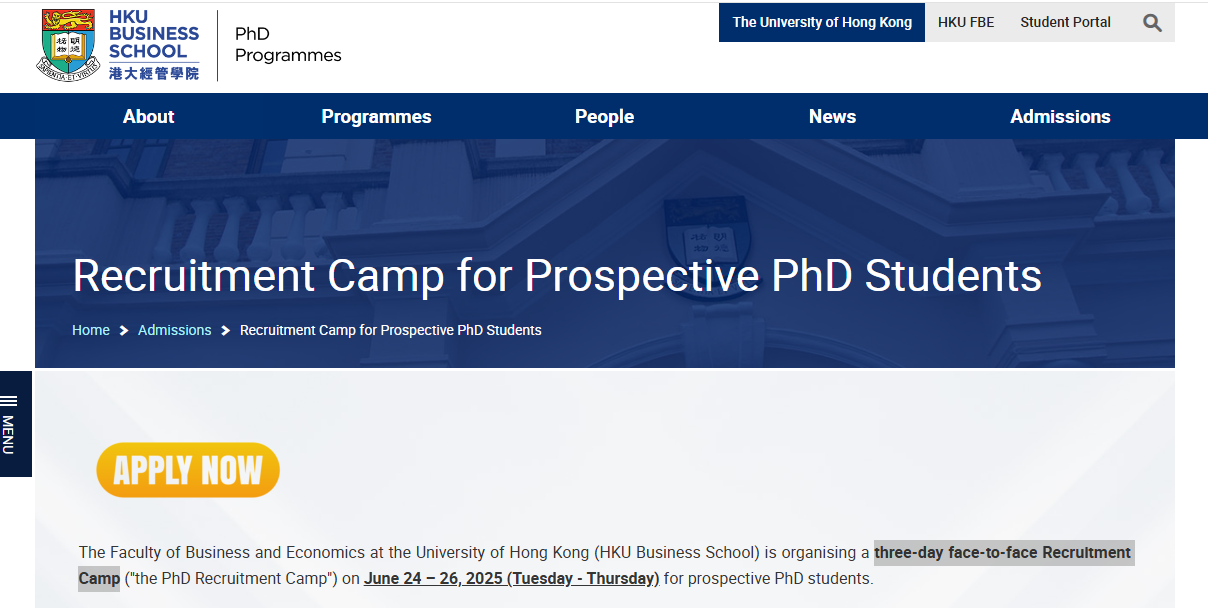Open the About menu
1208x608 pixels.
coord(148,116)
